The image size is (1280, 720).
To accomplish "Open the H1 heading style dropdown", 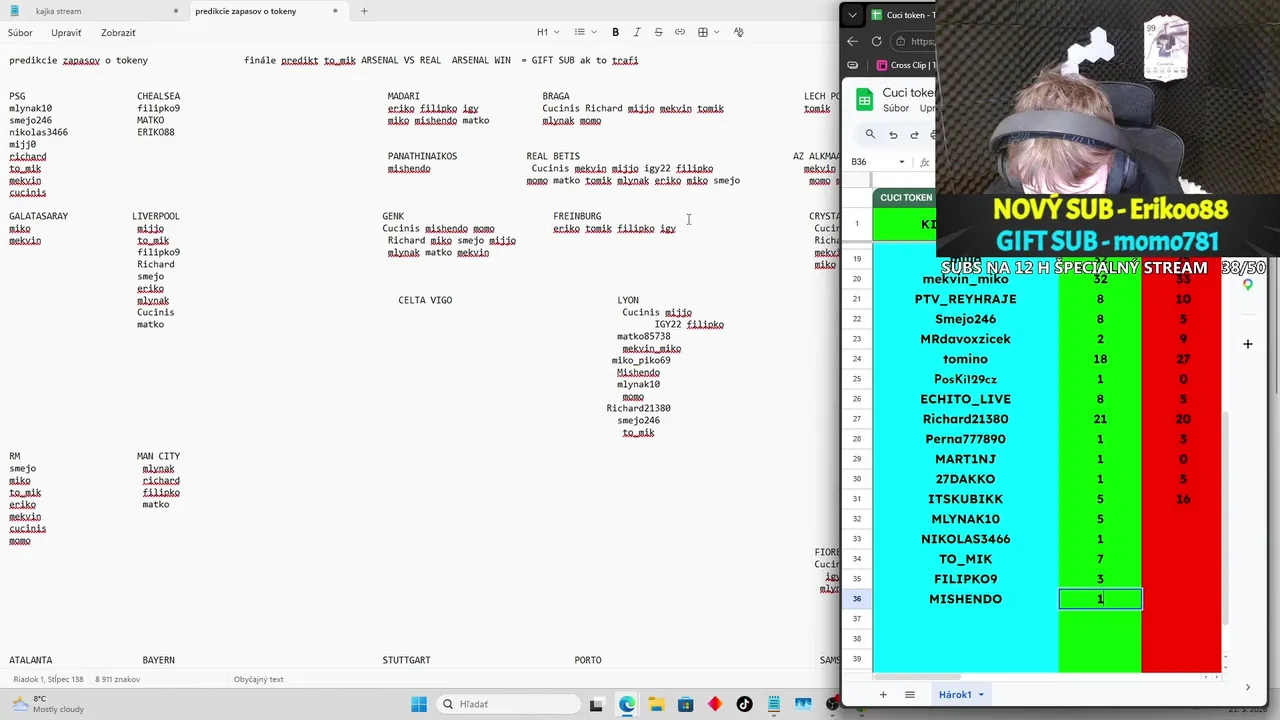I will click(x=547, y=32).
